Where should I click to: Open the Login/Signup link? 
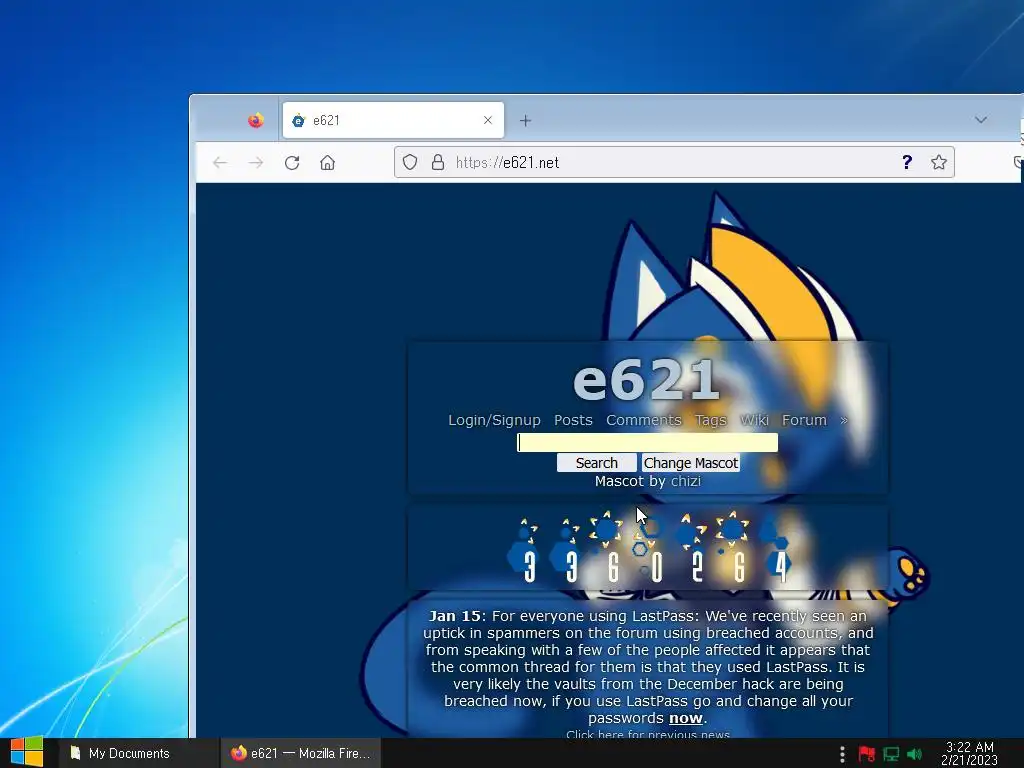(x=494, y=420)
